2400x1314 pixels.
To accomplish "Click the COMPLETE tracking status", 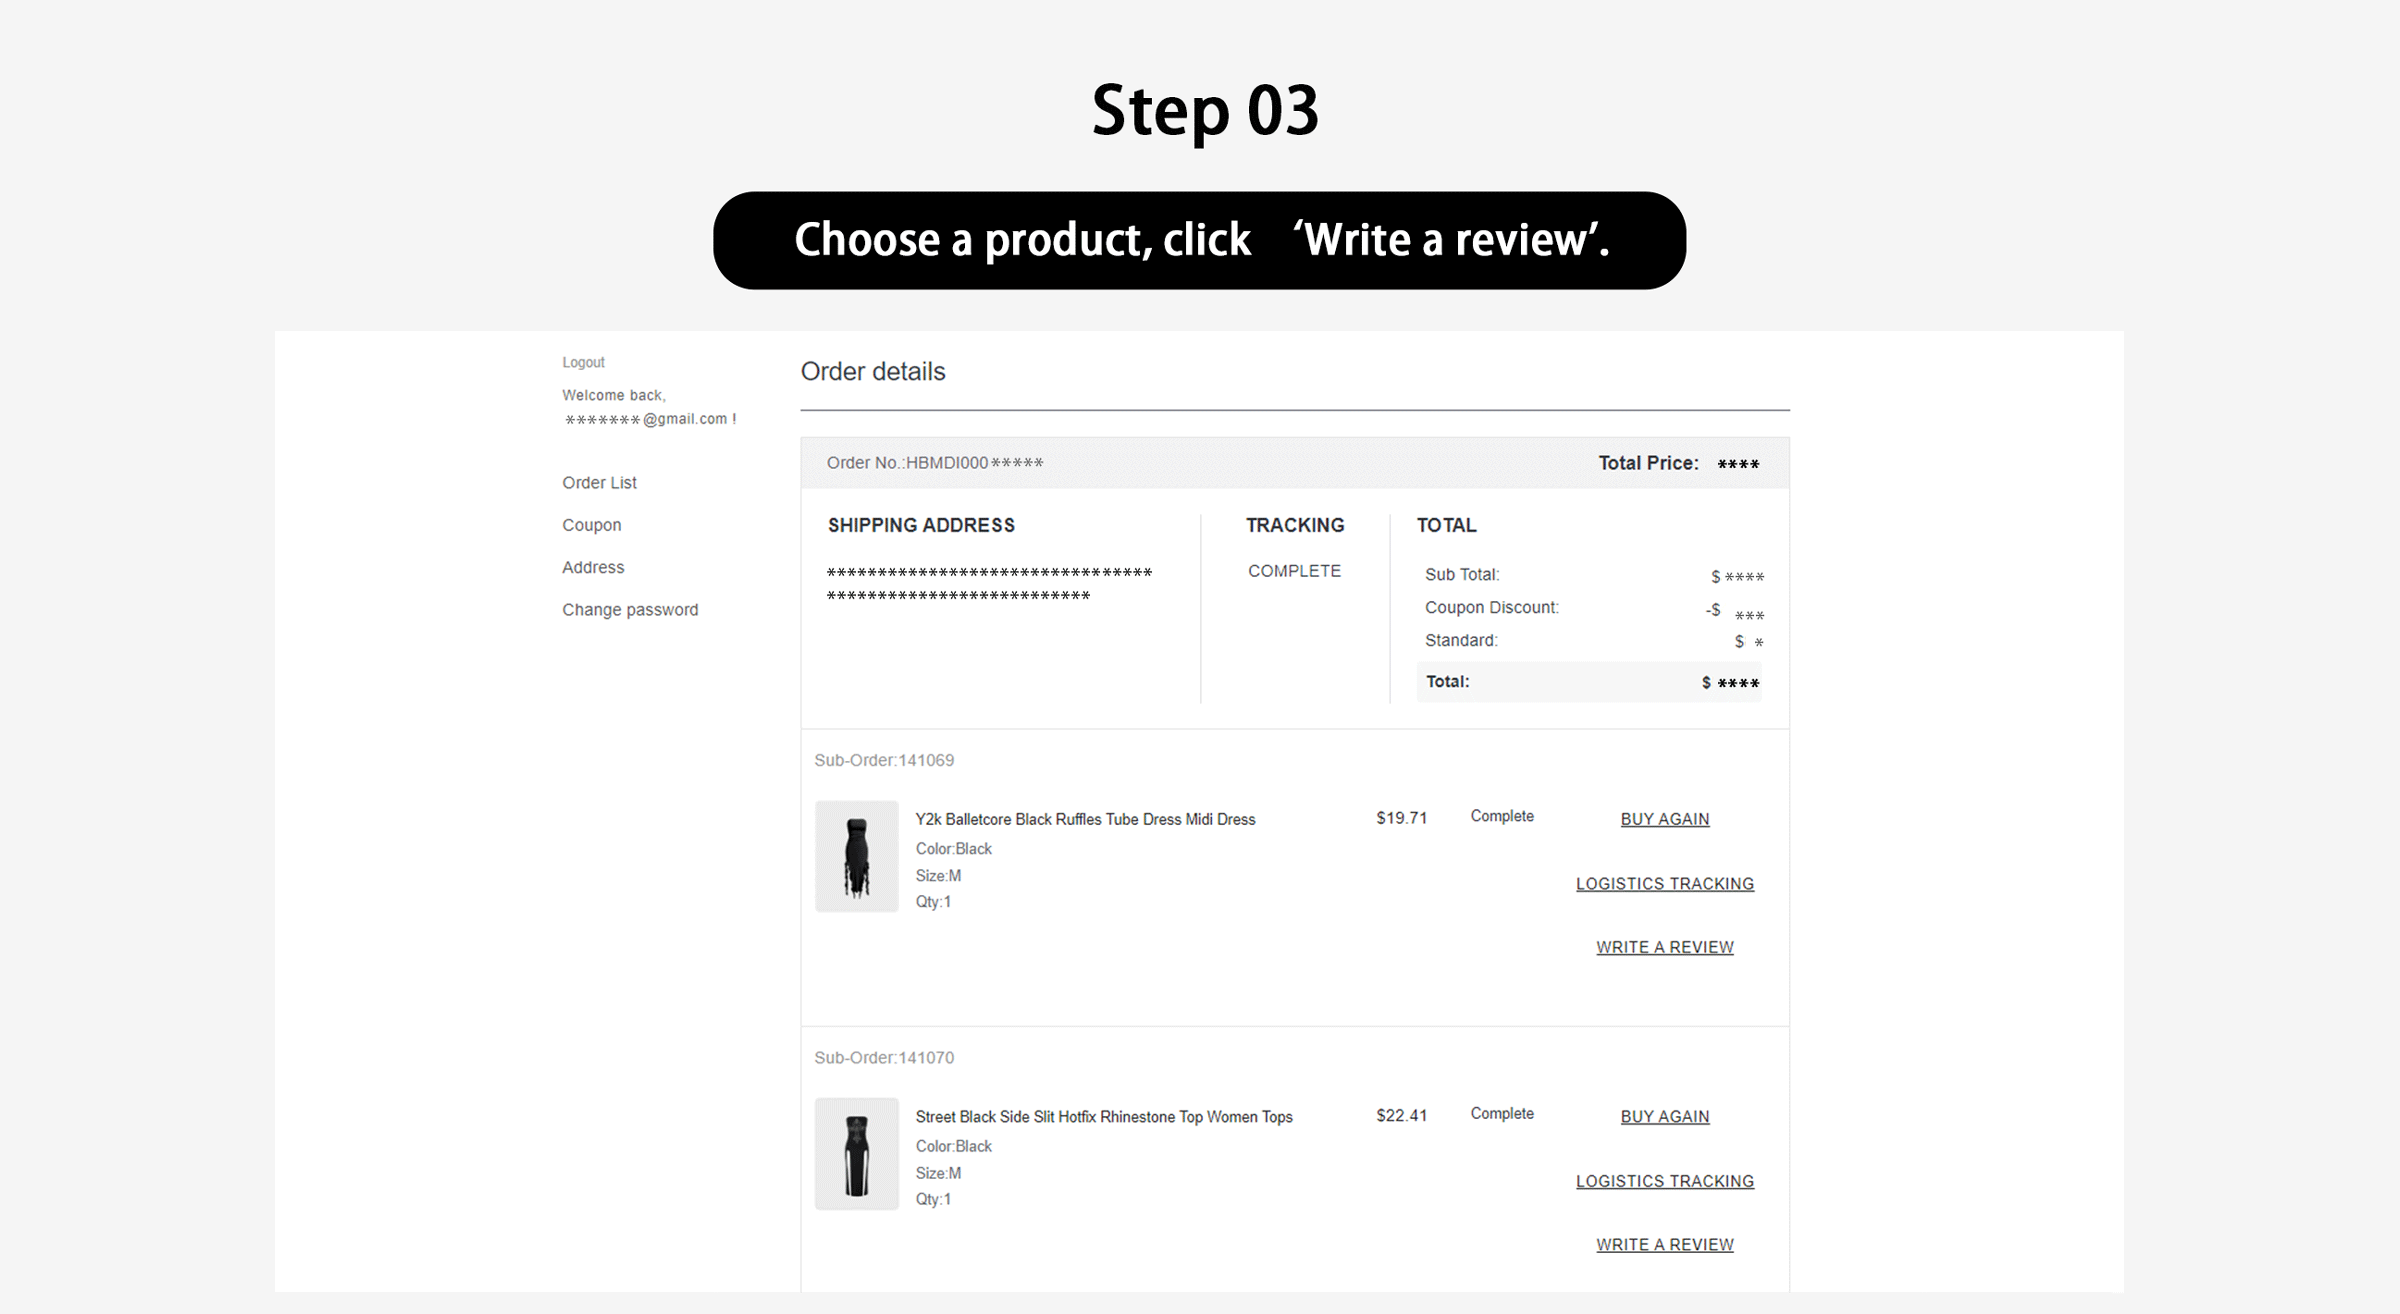I will coord(1294,571).
